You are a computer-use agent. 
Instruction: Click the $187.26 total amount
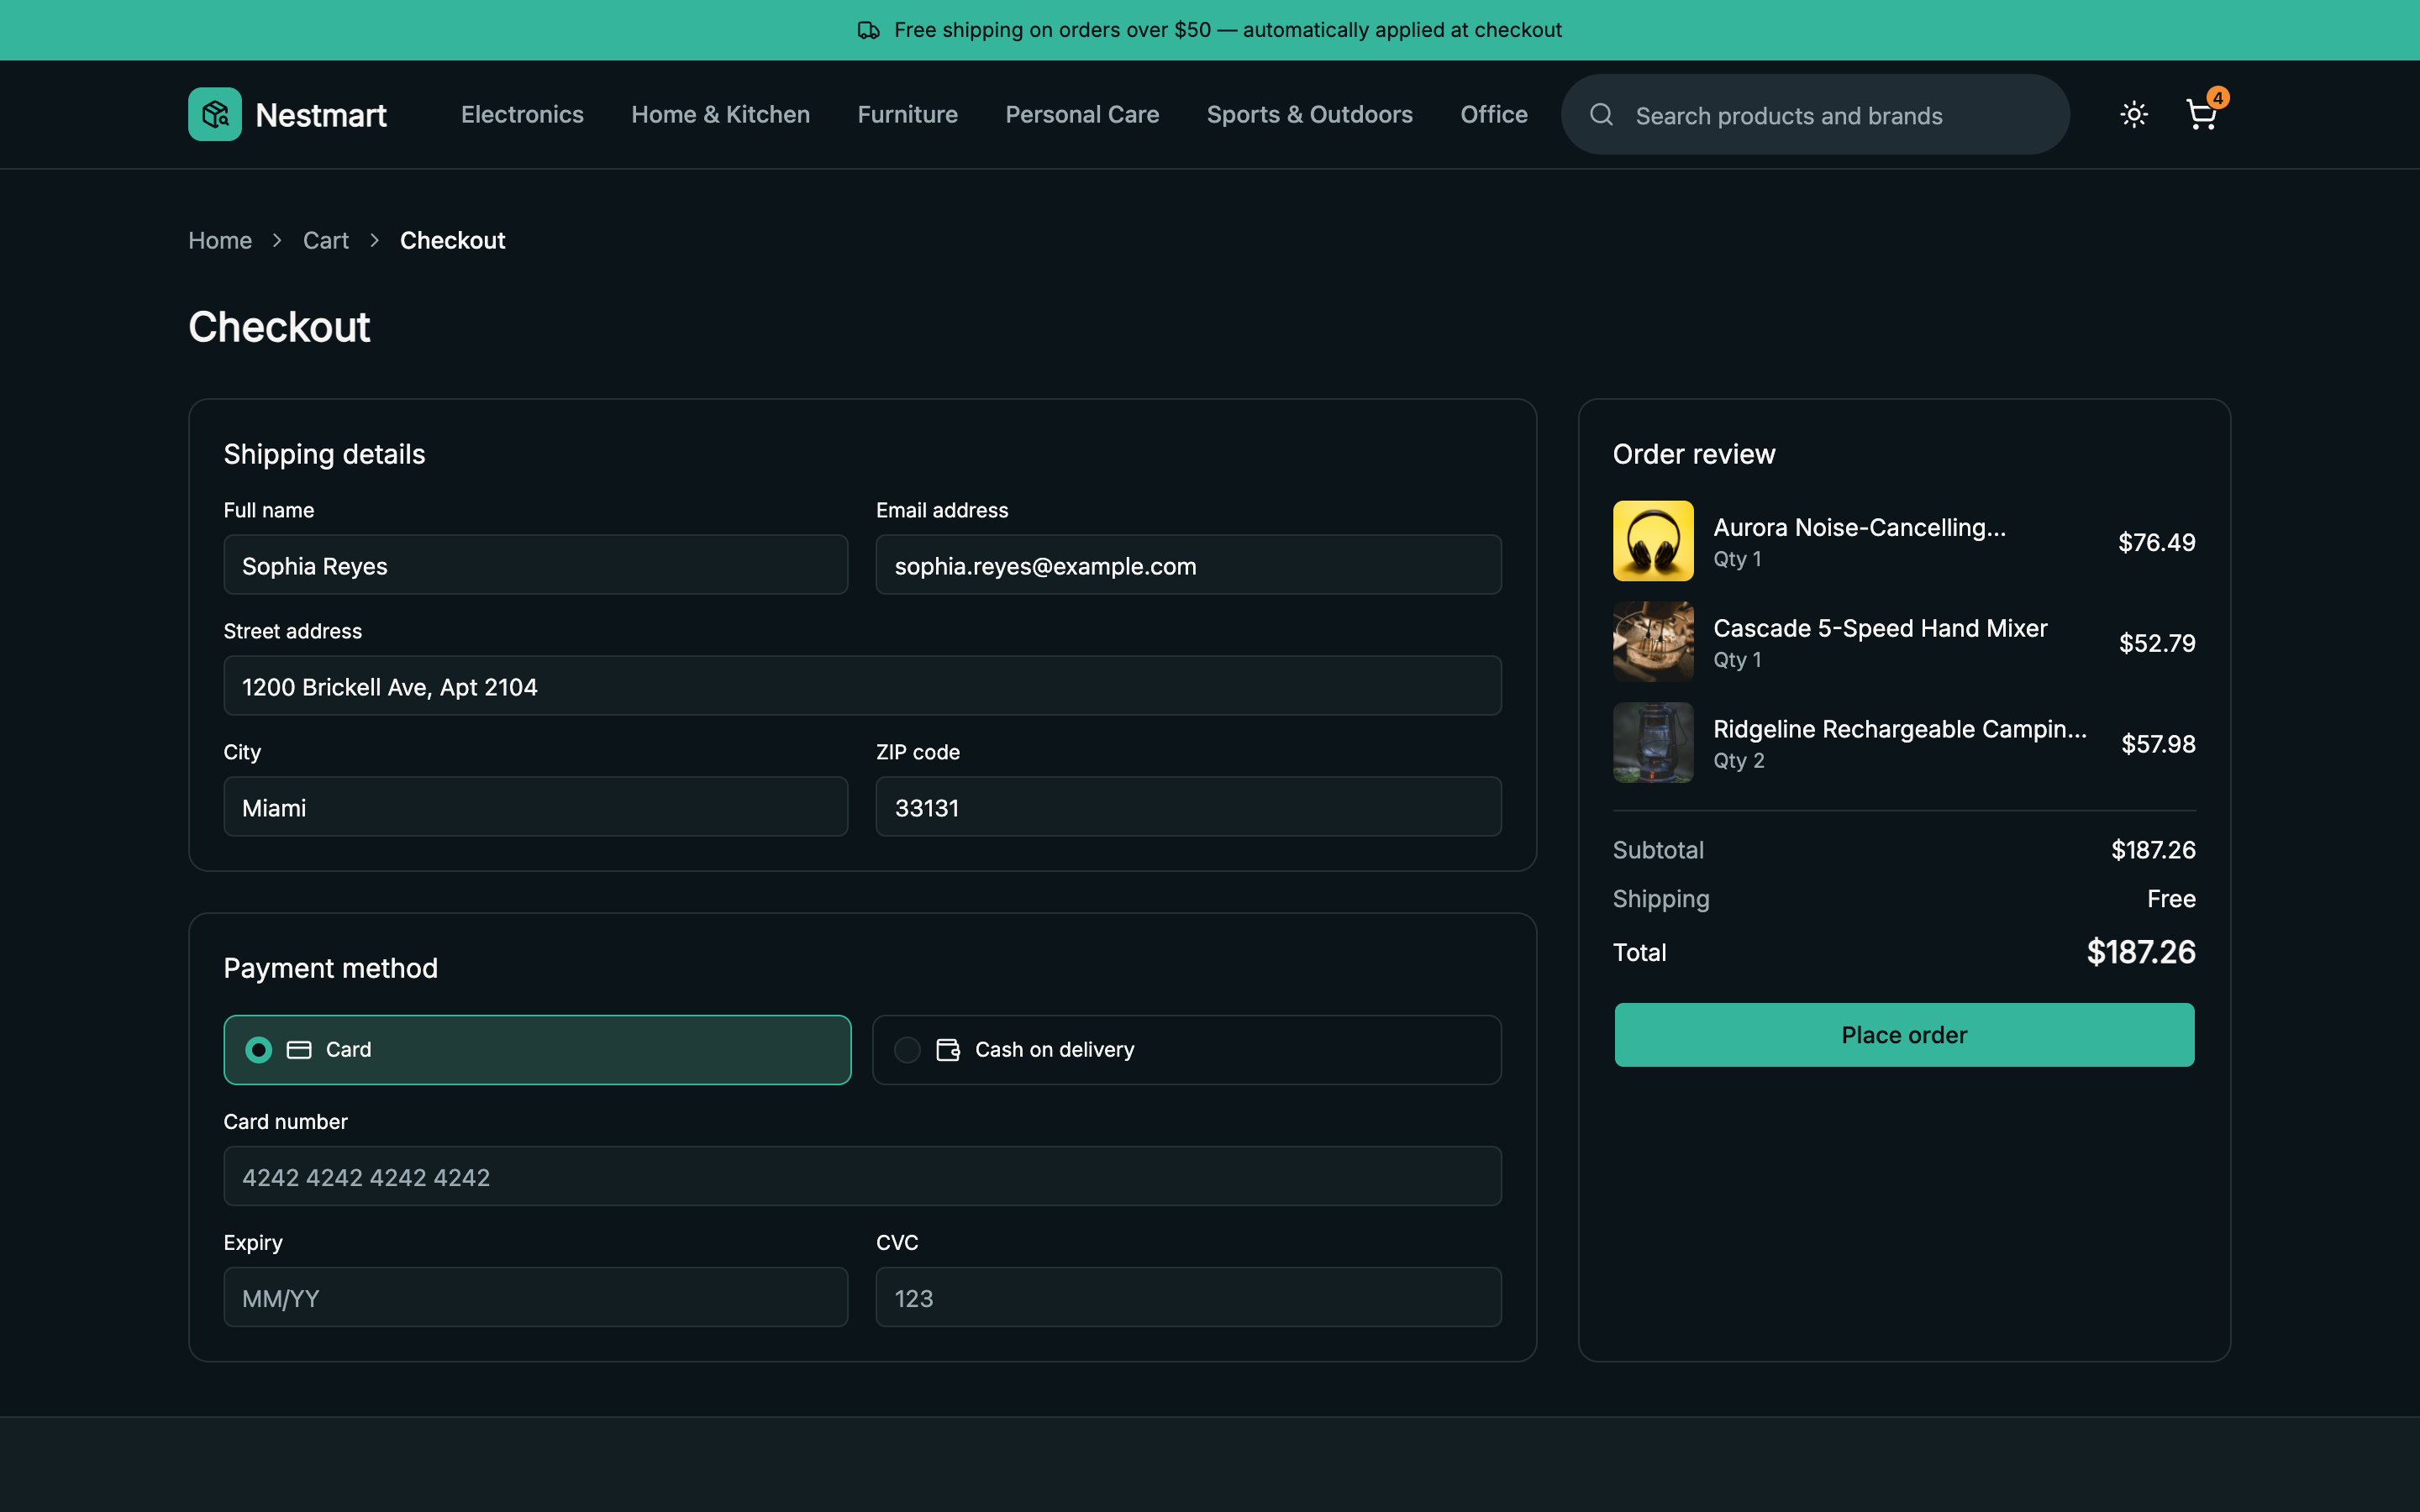click(x=2141, y=952)
